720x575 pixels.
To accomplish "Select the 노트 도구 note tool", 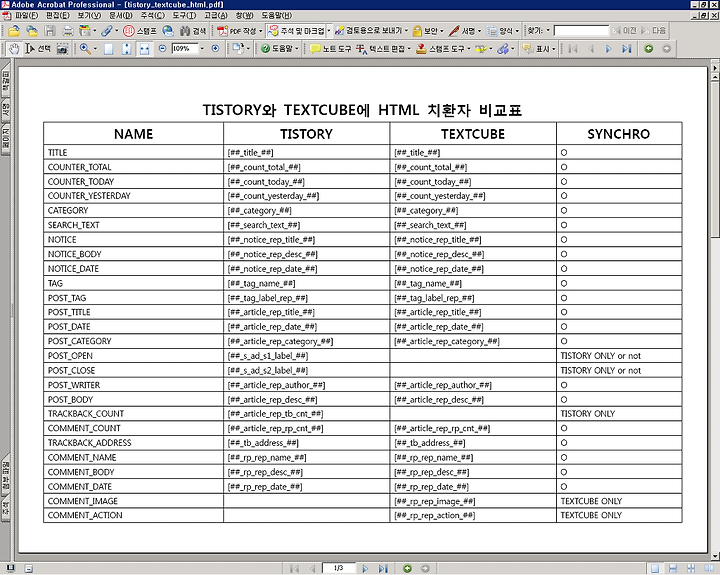I will click(331, 49).
